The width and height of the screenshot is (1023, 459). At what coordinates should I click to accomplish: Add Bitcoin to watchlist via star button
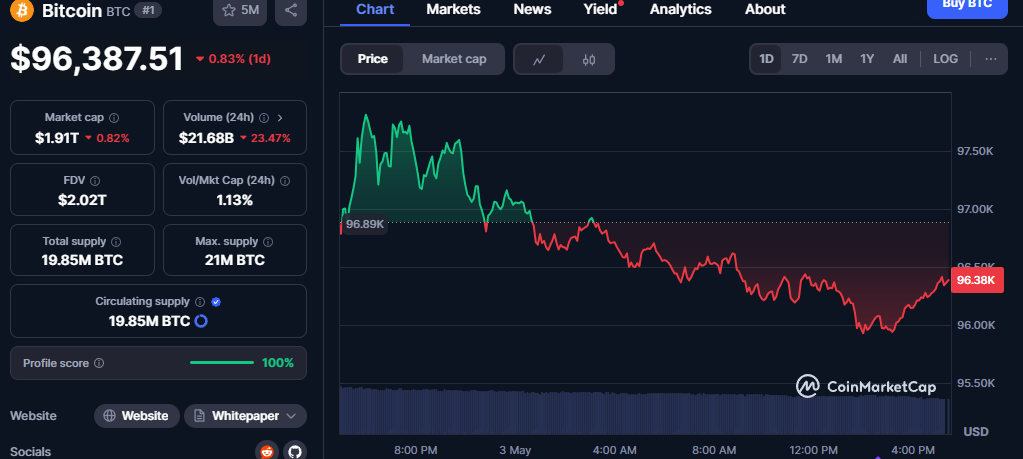point(240,10)
